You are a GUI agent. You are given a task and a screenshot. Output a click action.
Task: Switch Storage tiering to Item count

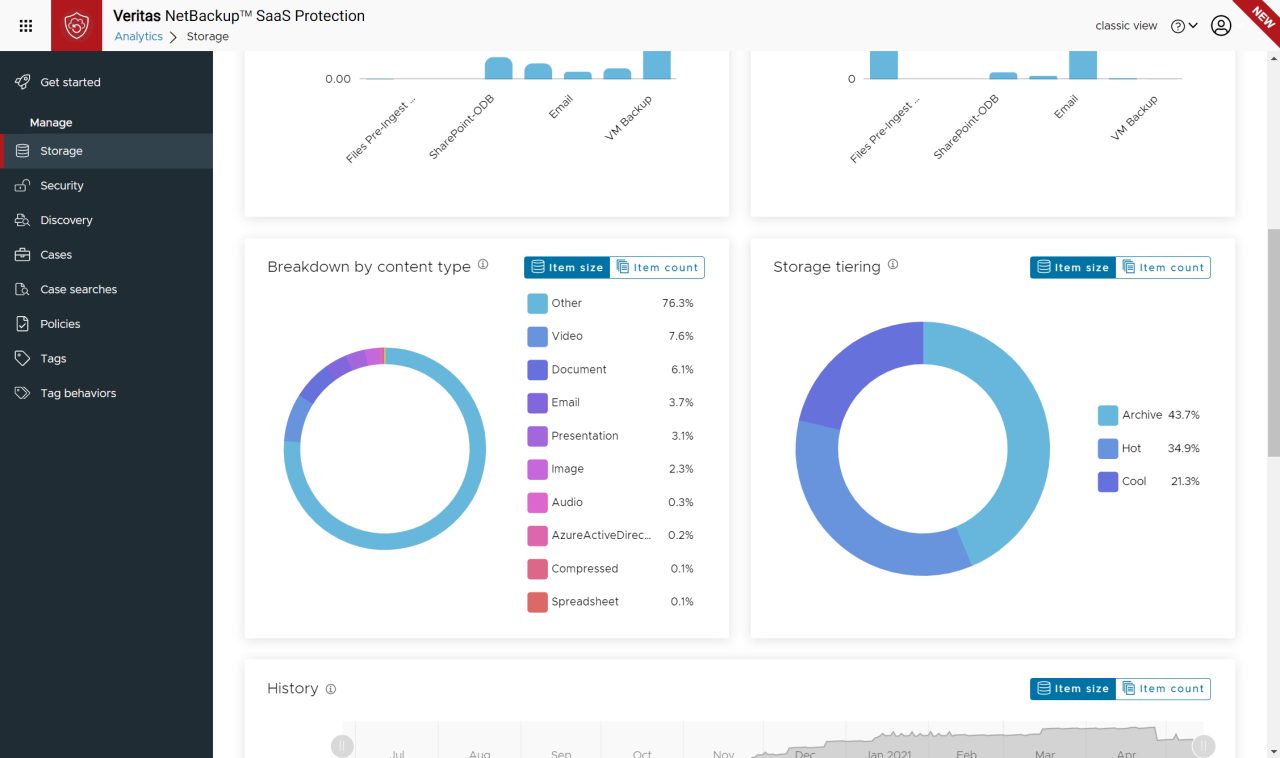1163,267
